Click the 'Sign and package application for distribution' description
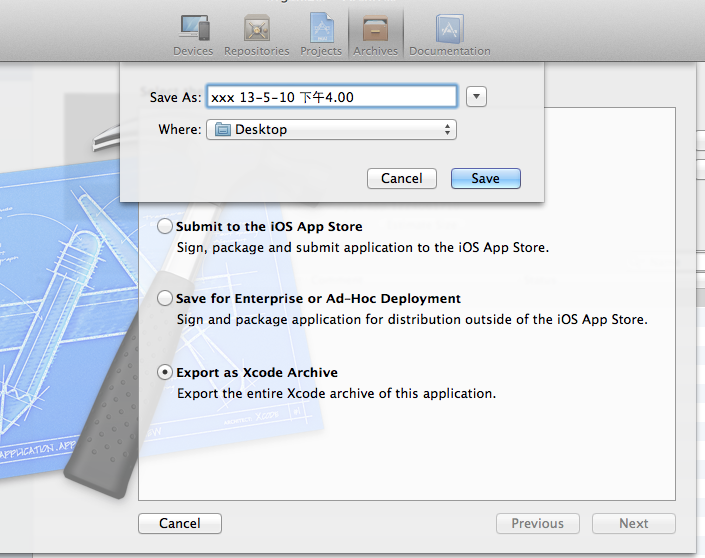The width and height of the screenshot is (705, 558). pyautogui.click(x=412, y=320)
